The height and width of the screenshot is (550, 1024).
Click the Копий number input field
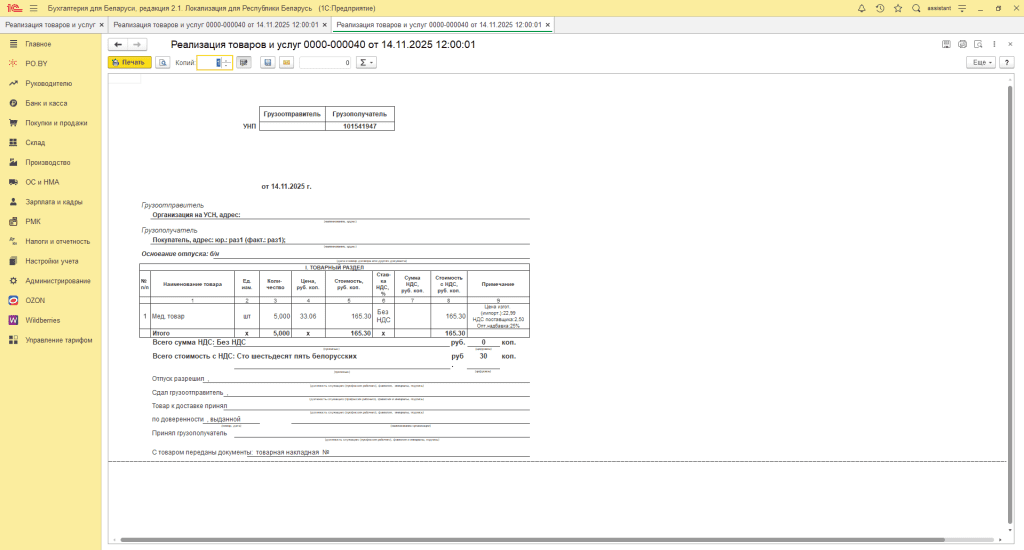[x=208, y=62]
